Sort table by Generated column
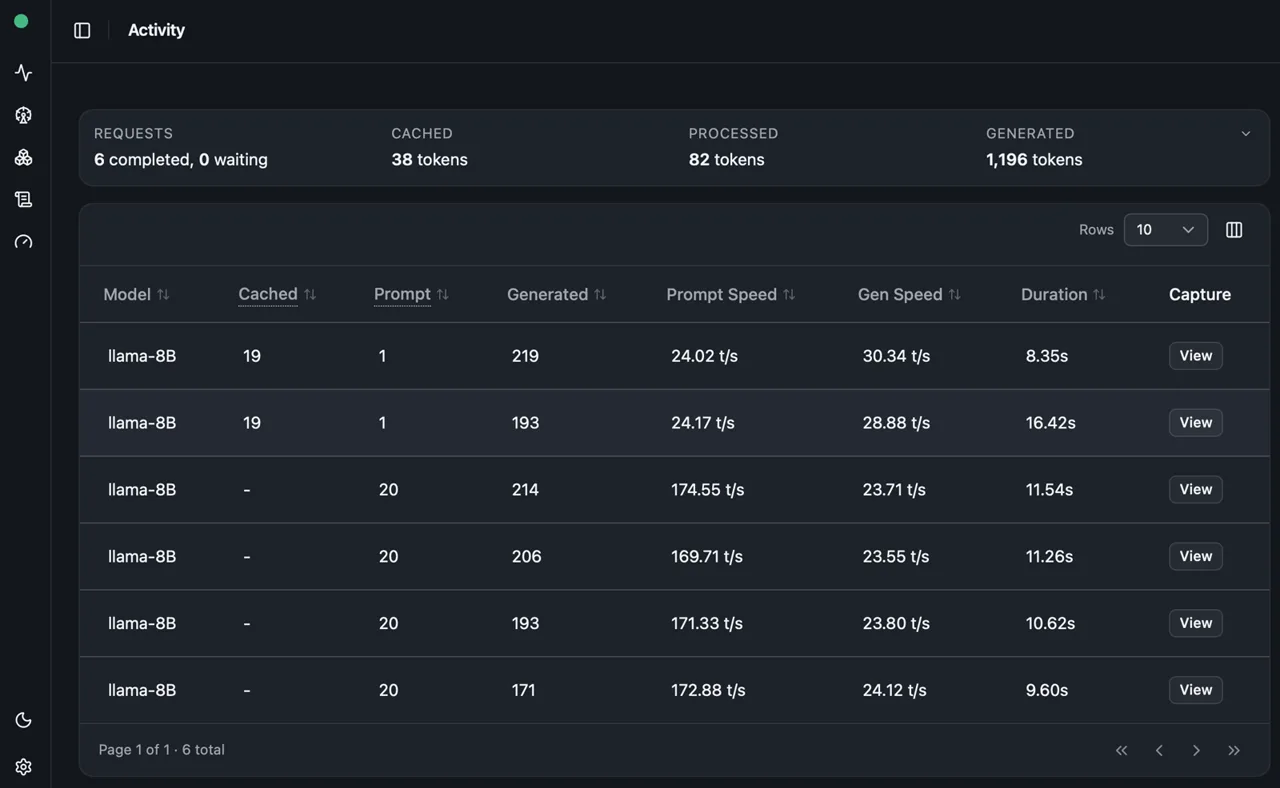 (557, 294)
